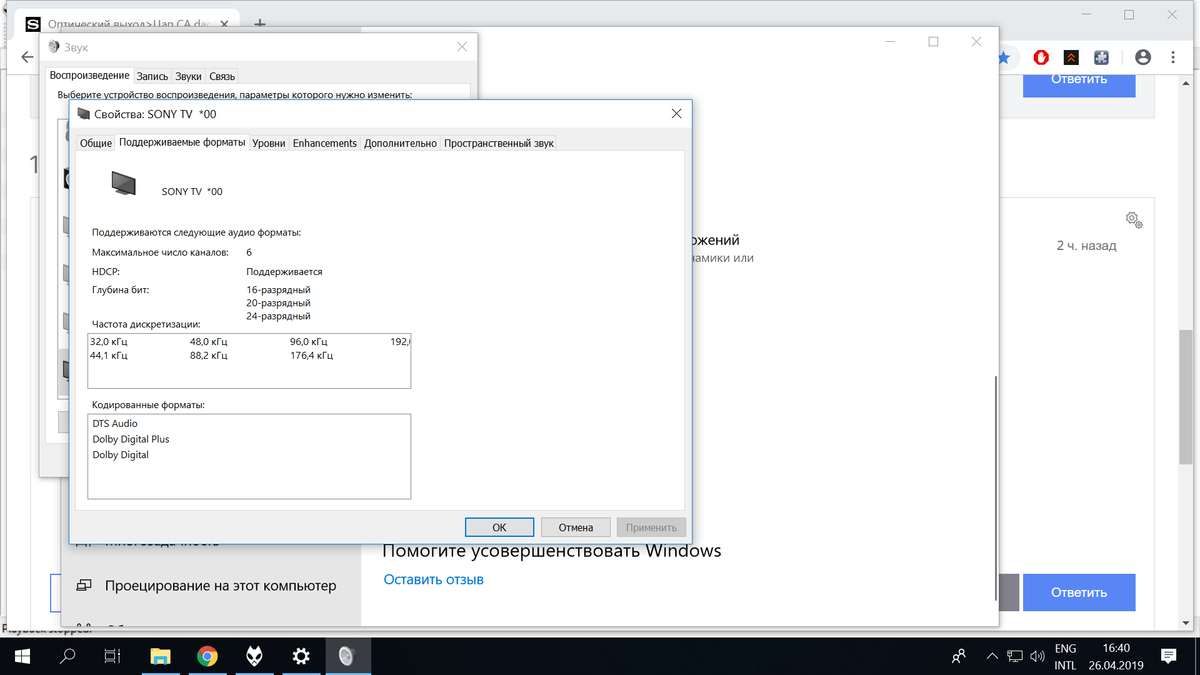The width and height of the screenshot is (1200, 675).
Task: Open the Пространственный звук tab
Action: tap(498, 143)
